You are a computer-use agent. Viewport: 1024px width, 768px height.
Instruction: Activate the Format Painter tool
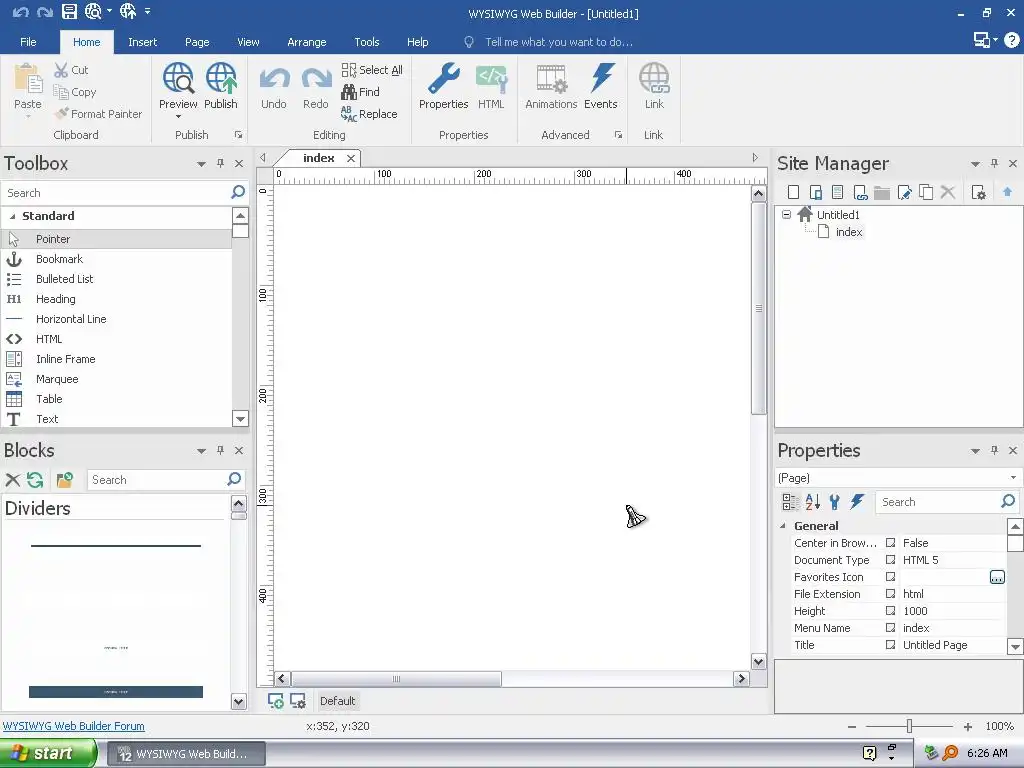(x=99, y=114)
